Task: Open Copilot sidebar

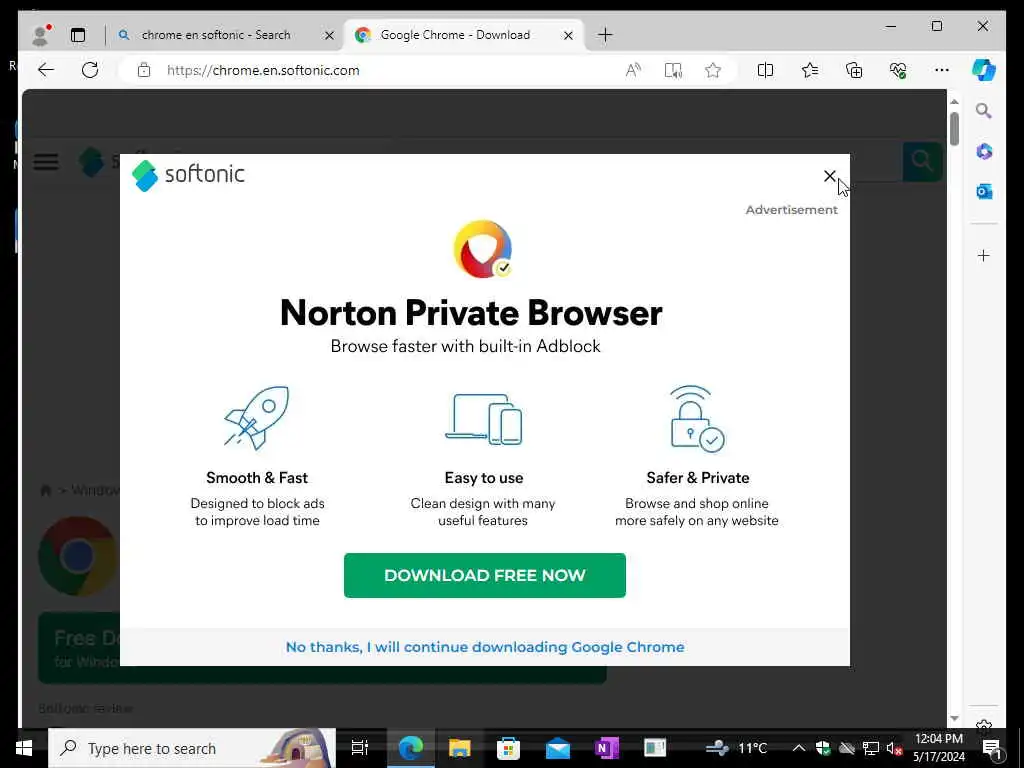Action: 984,70
